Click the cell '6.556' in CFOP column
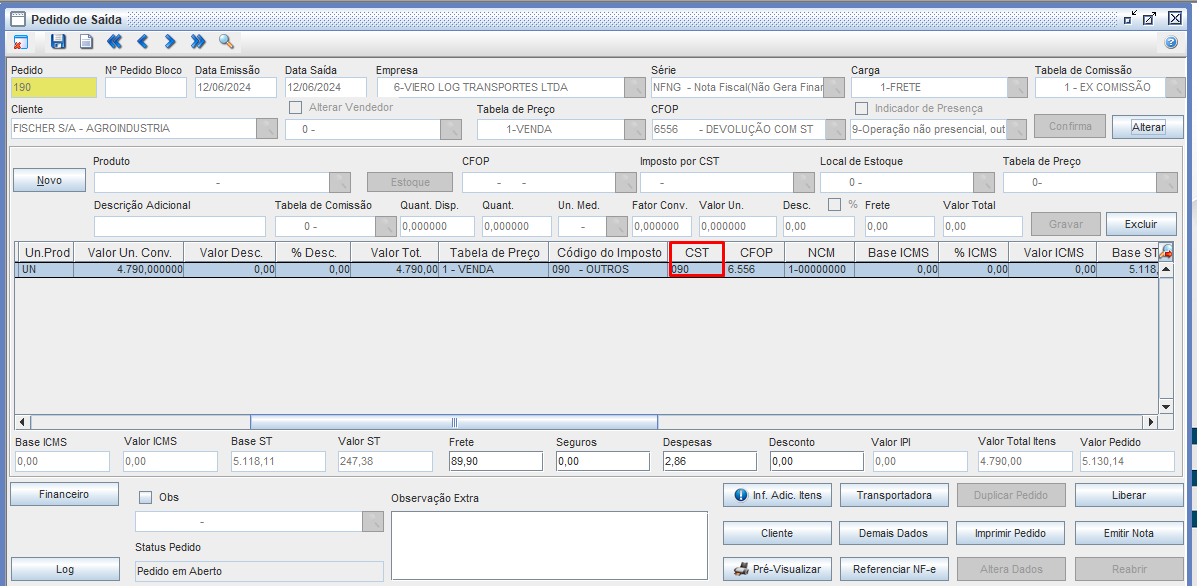Screen dimensions: 1197x586 tap(754, 269)
